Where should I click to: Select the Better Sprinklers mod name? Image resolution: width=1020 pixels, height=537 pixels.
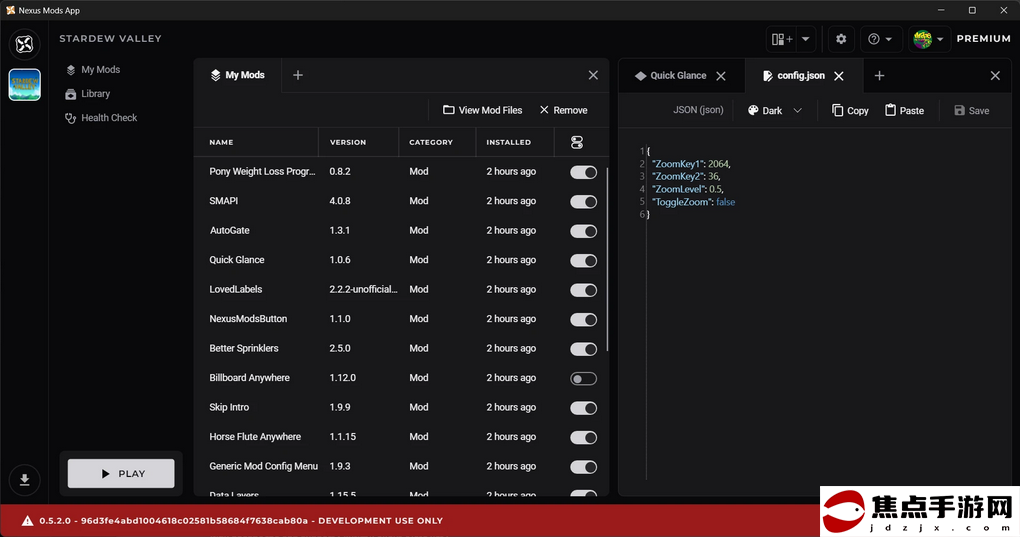point(244,348)
